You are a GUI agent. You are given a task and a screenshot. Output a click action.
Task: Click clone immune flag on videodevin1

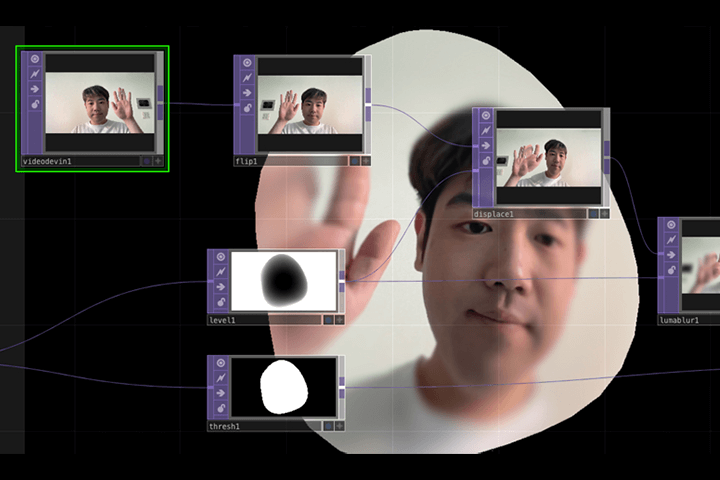click(33, 75)
